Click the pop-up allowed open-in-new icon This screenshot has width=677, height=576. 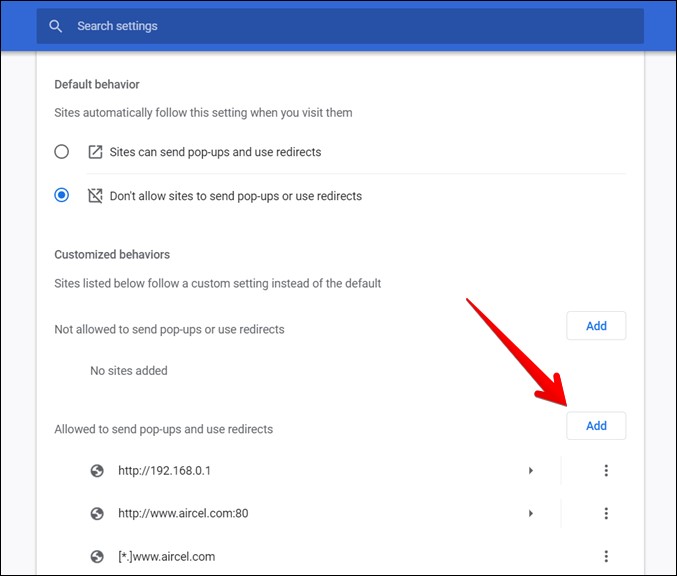click(x=95, y=152)
